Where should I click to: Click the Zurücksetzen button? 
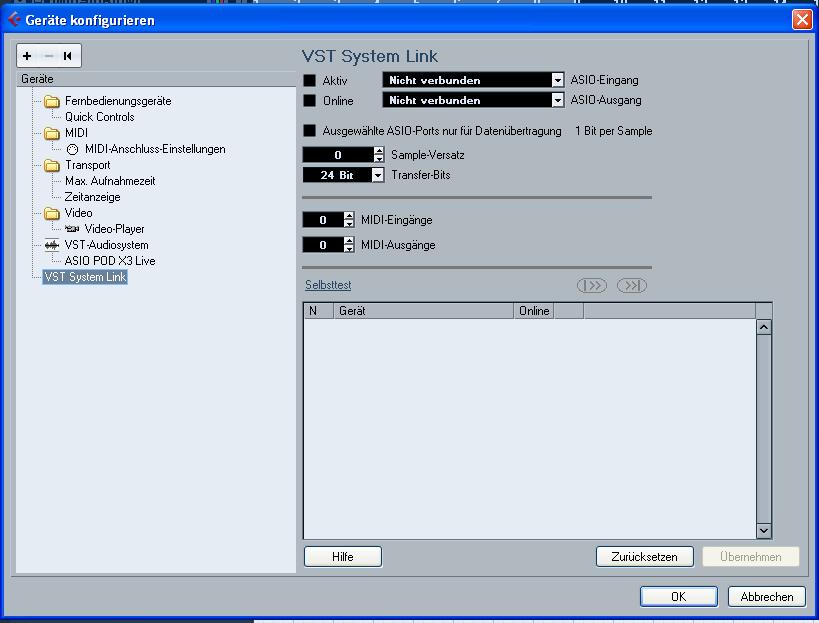(x=645, y=557)
